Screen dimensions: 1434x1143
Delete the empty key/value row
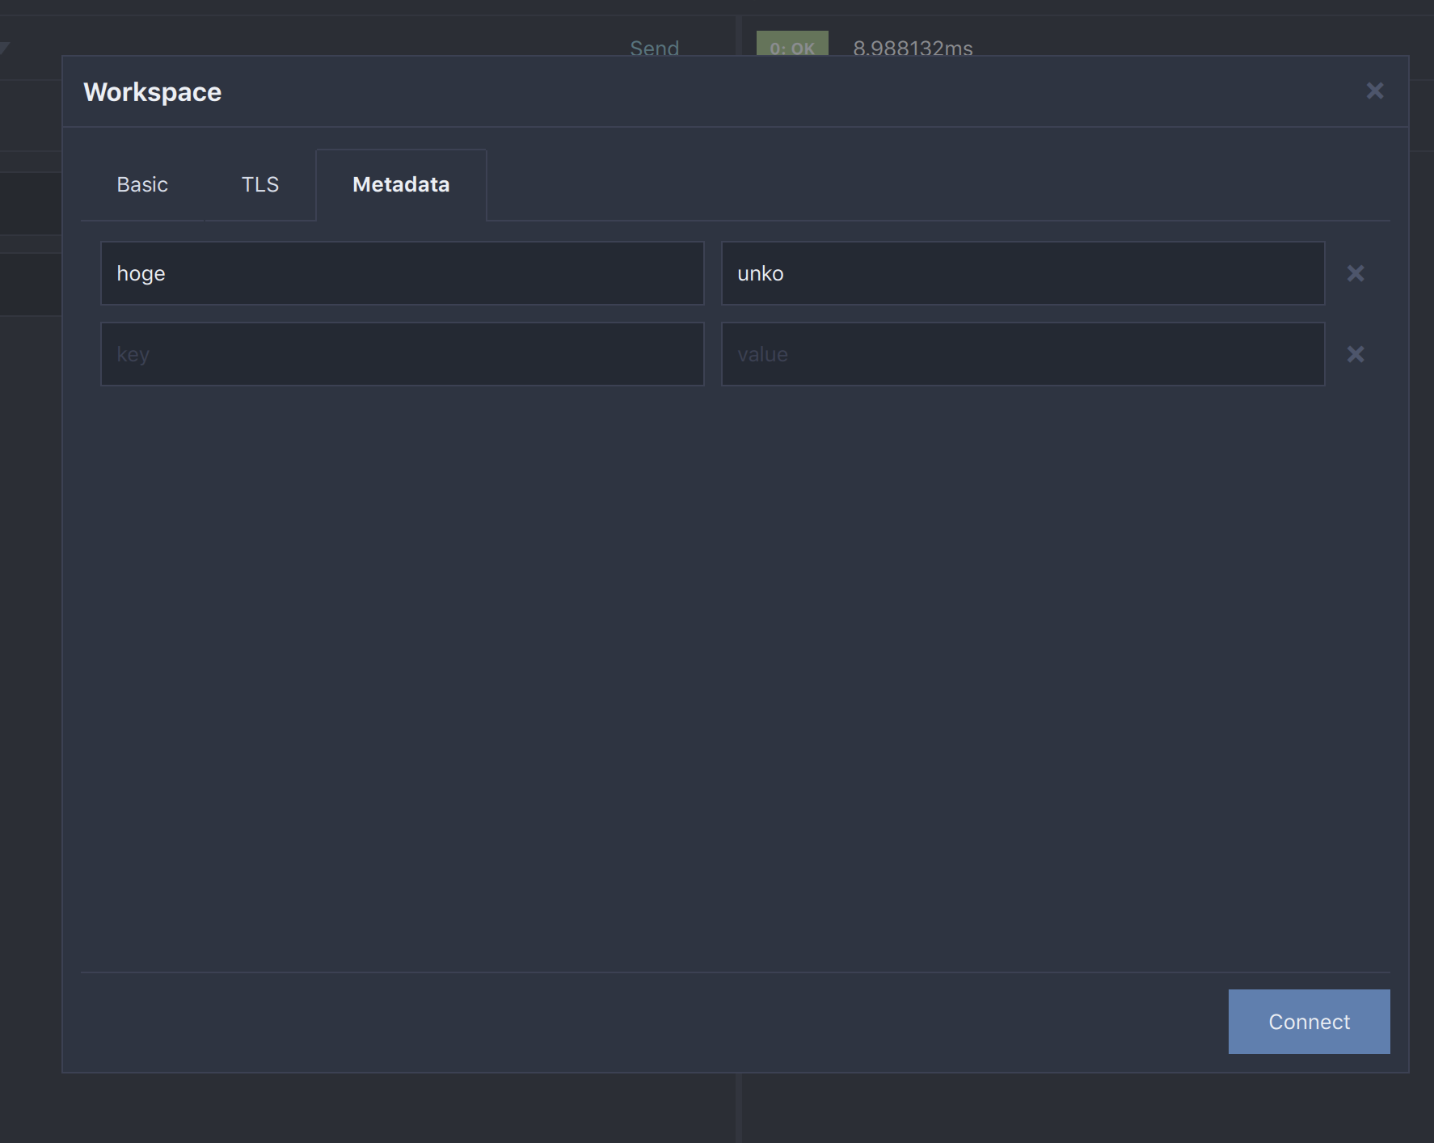[1355, 354]
